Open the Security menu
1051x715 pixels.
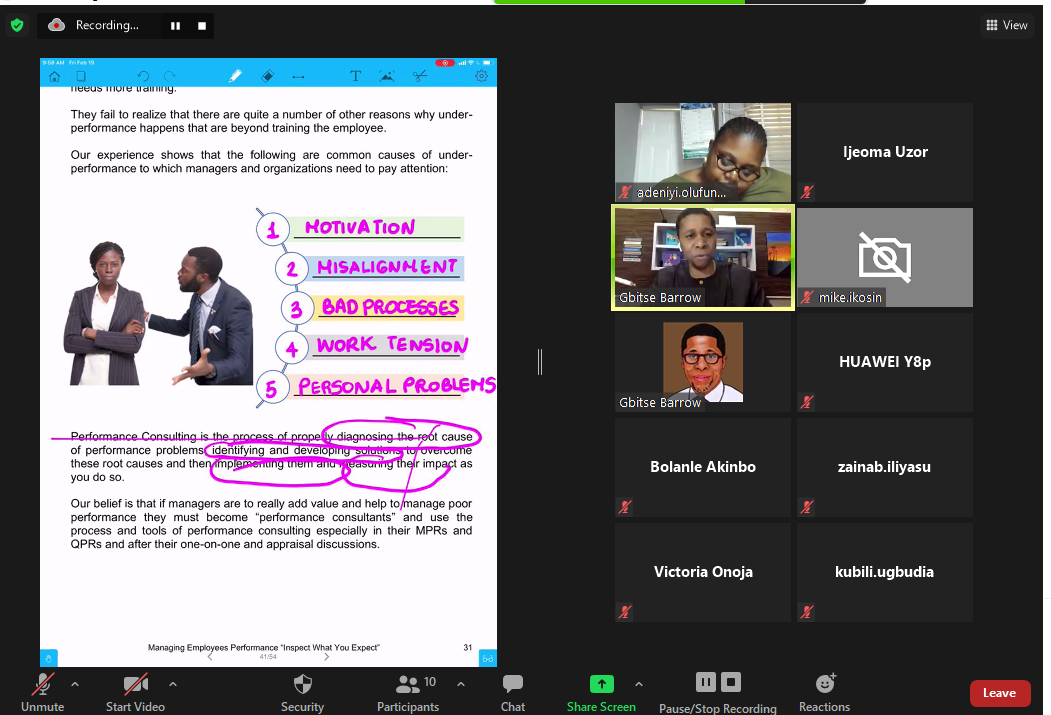coord(302,692)
